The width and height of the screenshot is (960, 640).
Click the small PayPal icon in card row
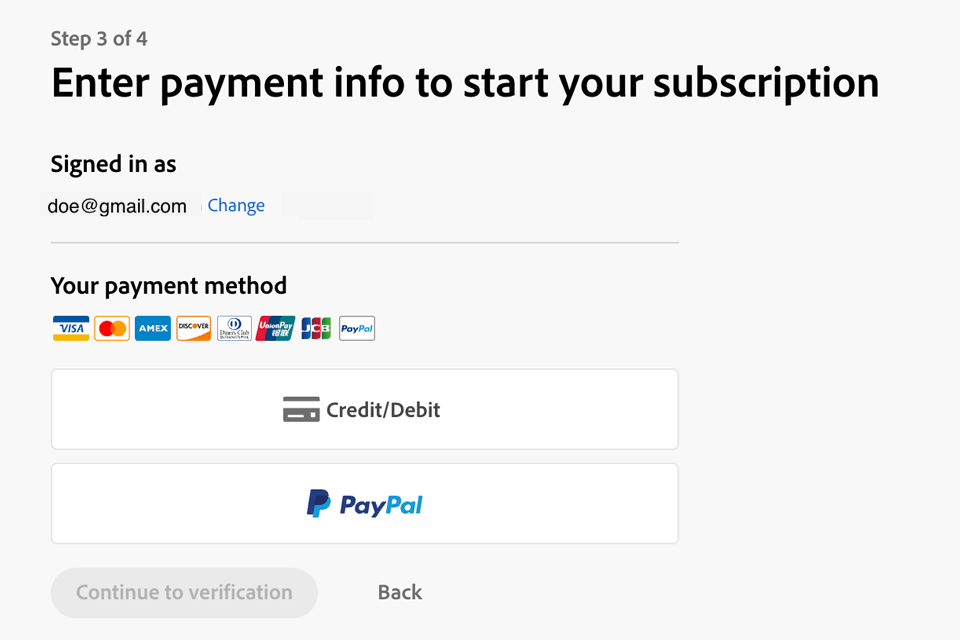click(x=357, y=328)
